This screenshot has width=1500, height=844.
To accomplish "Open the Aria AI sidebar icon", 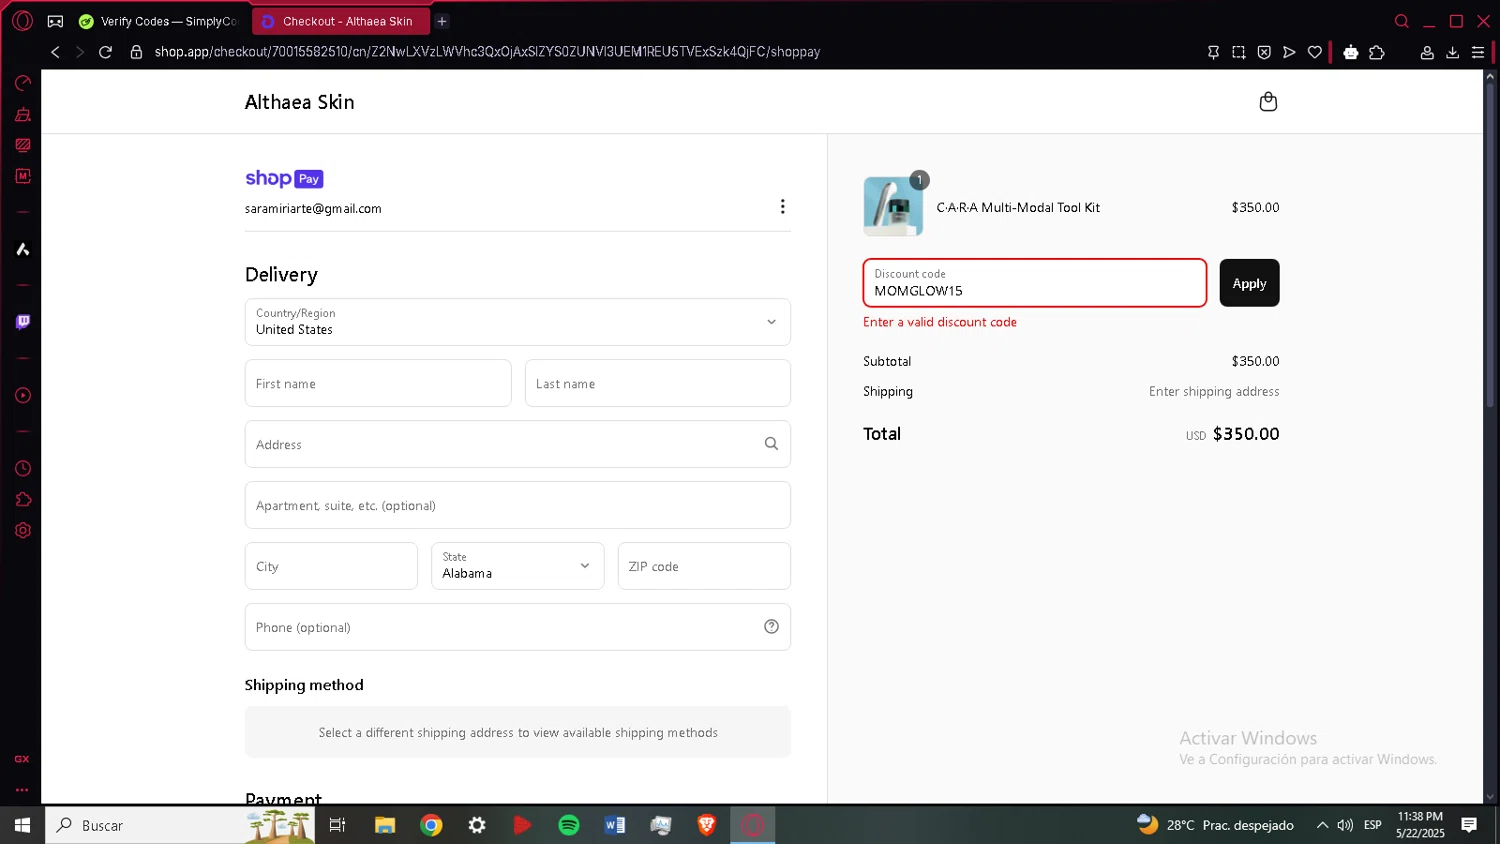I will click(x=22, y=249).
